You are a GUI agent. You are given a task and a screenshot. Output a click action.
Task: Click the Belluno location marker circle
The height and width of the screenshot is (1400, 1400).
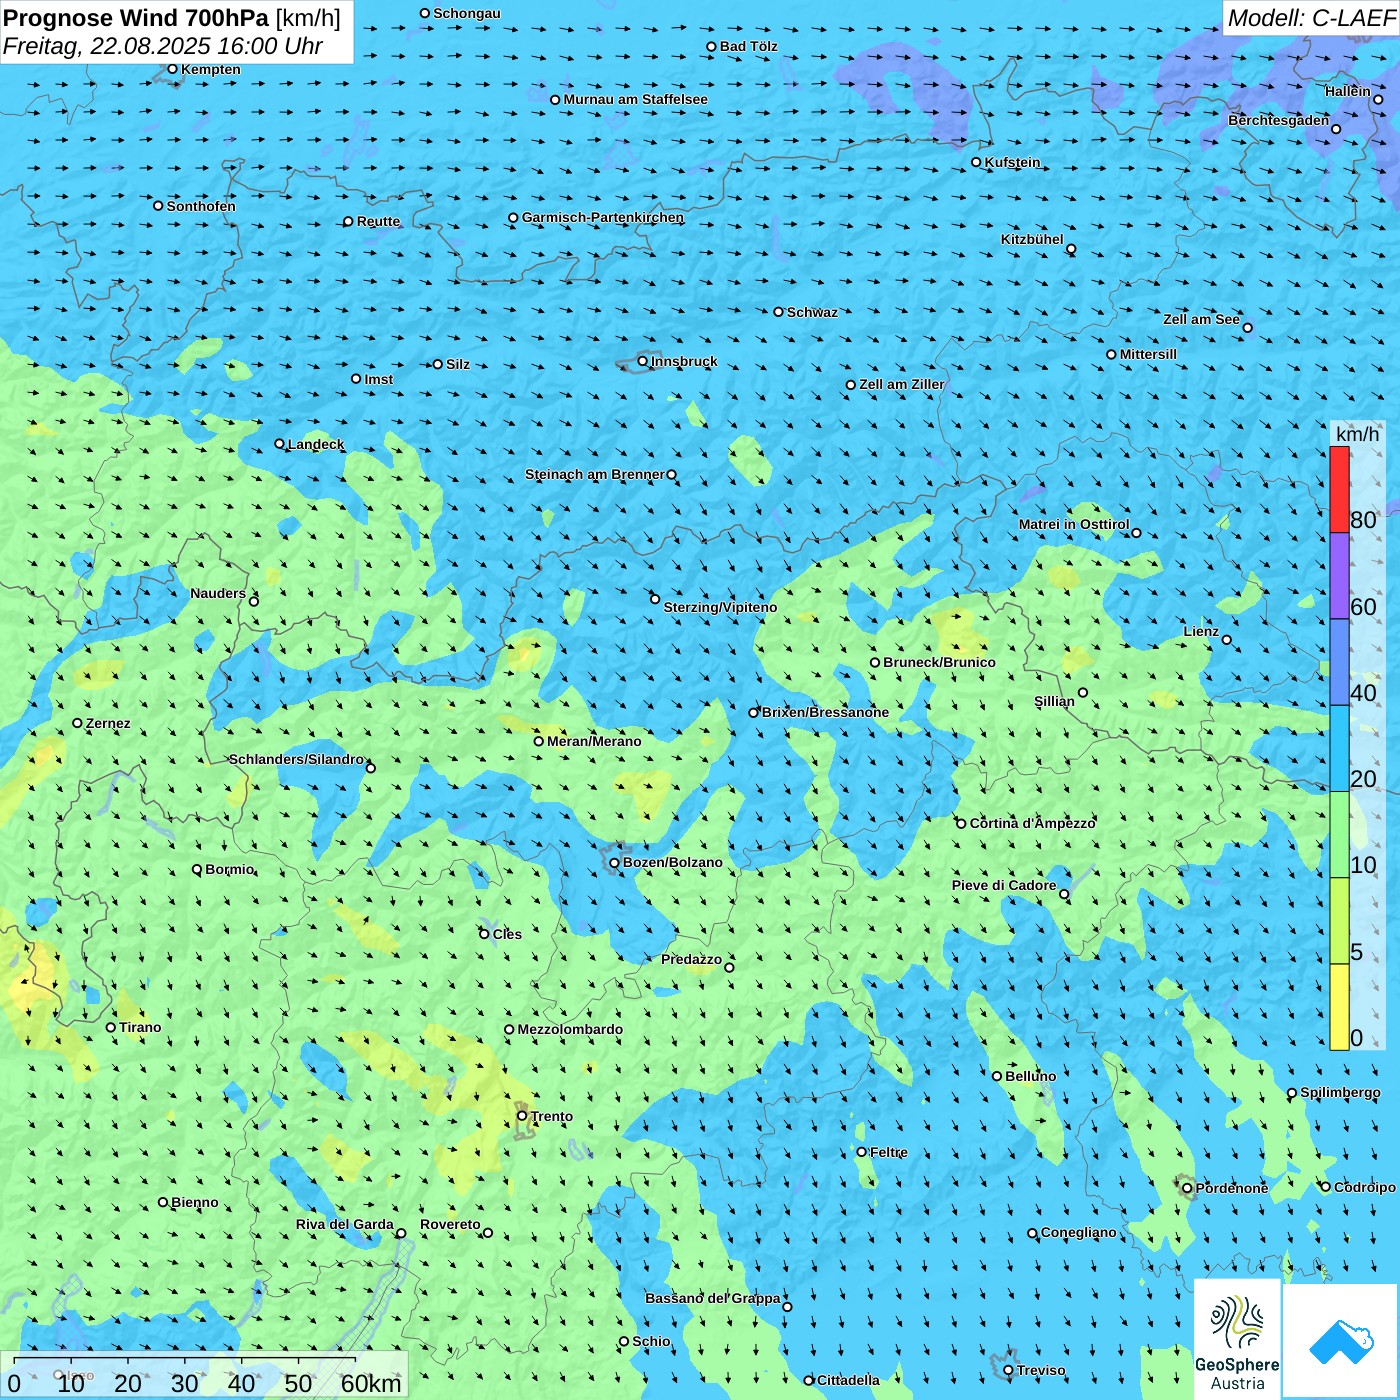[x=996, y=1076]
